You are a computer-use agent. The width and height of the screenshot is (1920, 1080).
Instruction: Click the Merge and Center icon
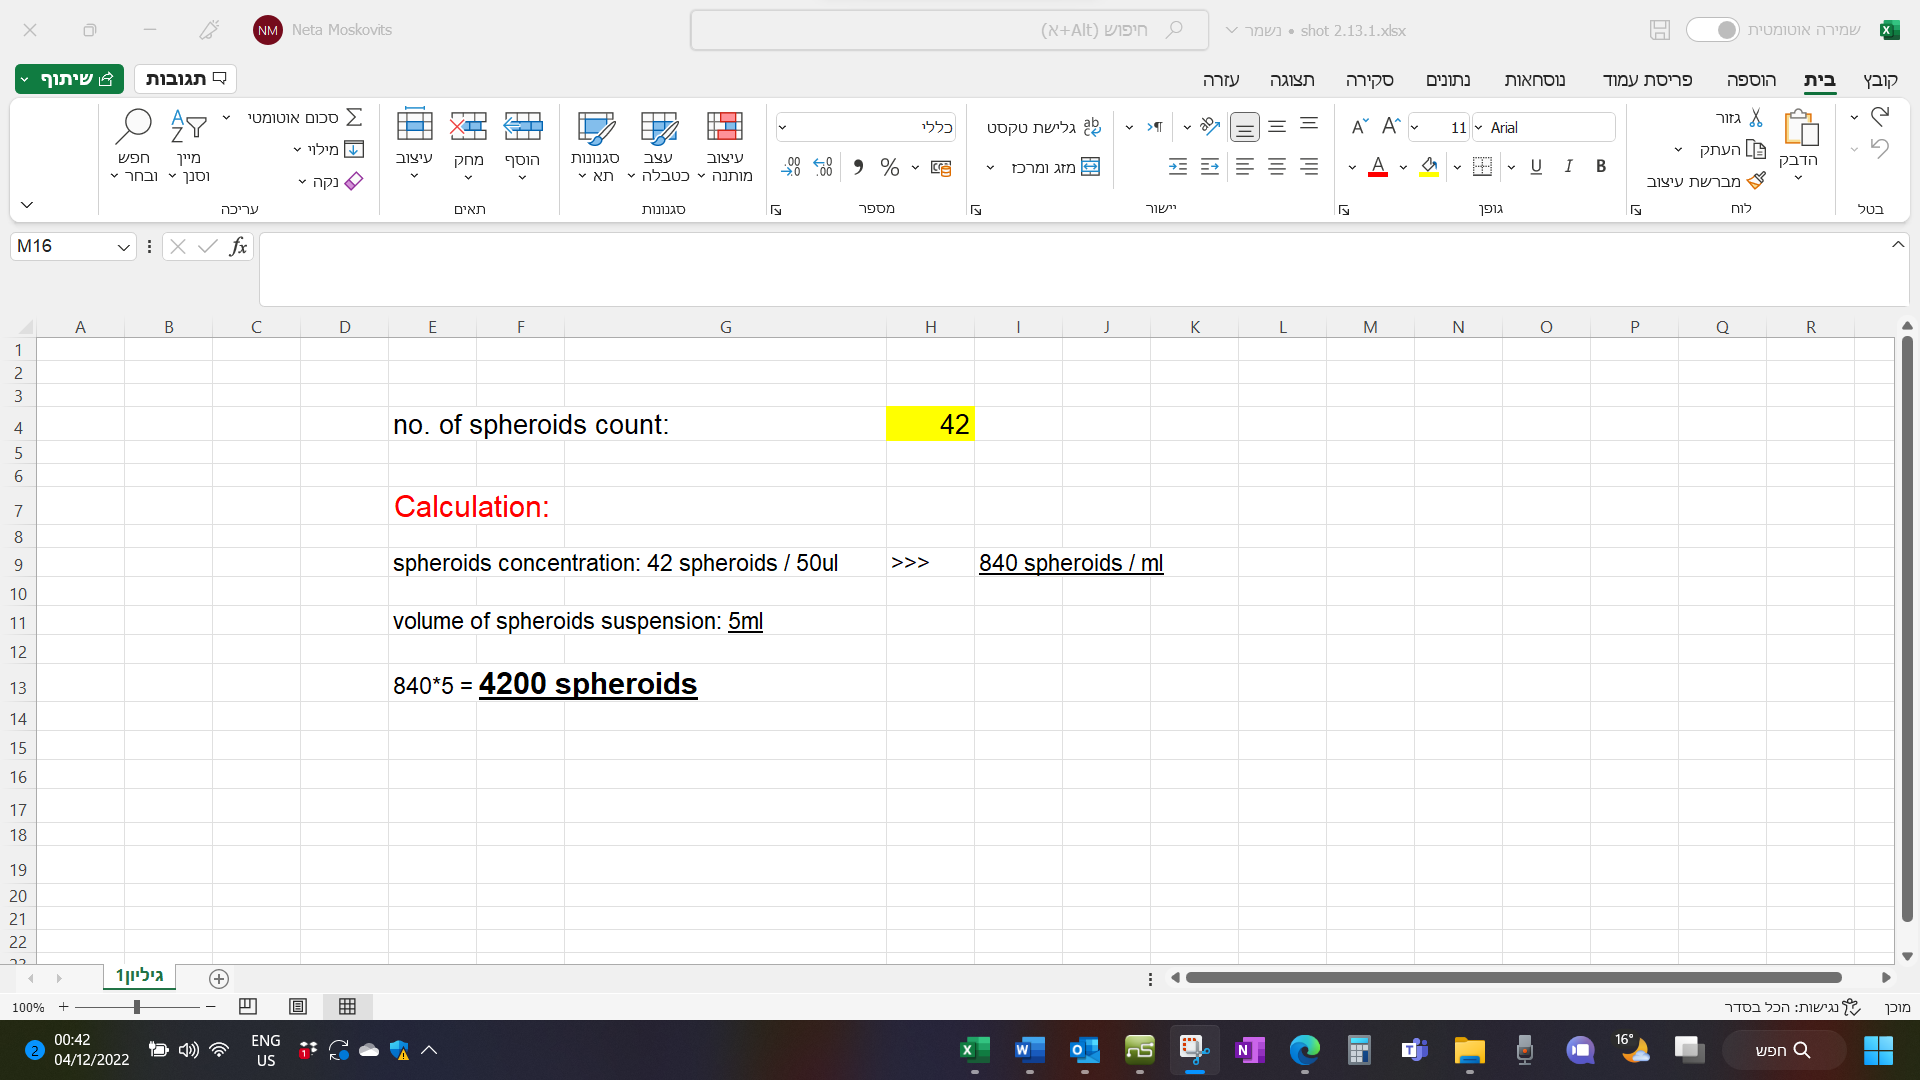point(1090,167)
